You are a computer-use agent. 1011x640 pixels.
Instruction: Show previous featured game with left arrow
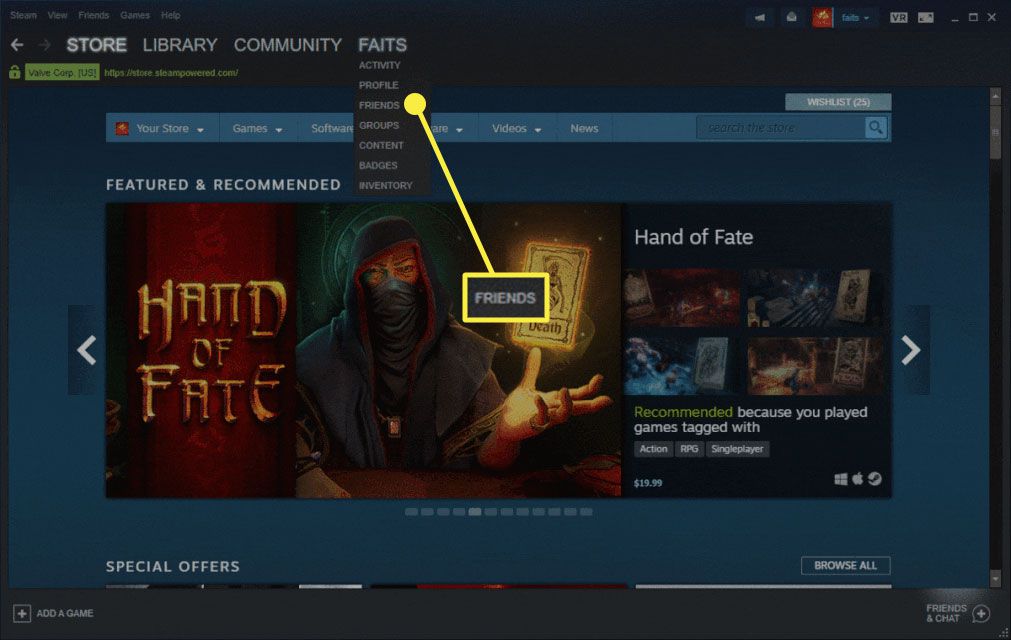86,350
